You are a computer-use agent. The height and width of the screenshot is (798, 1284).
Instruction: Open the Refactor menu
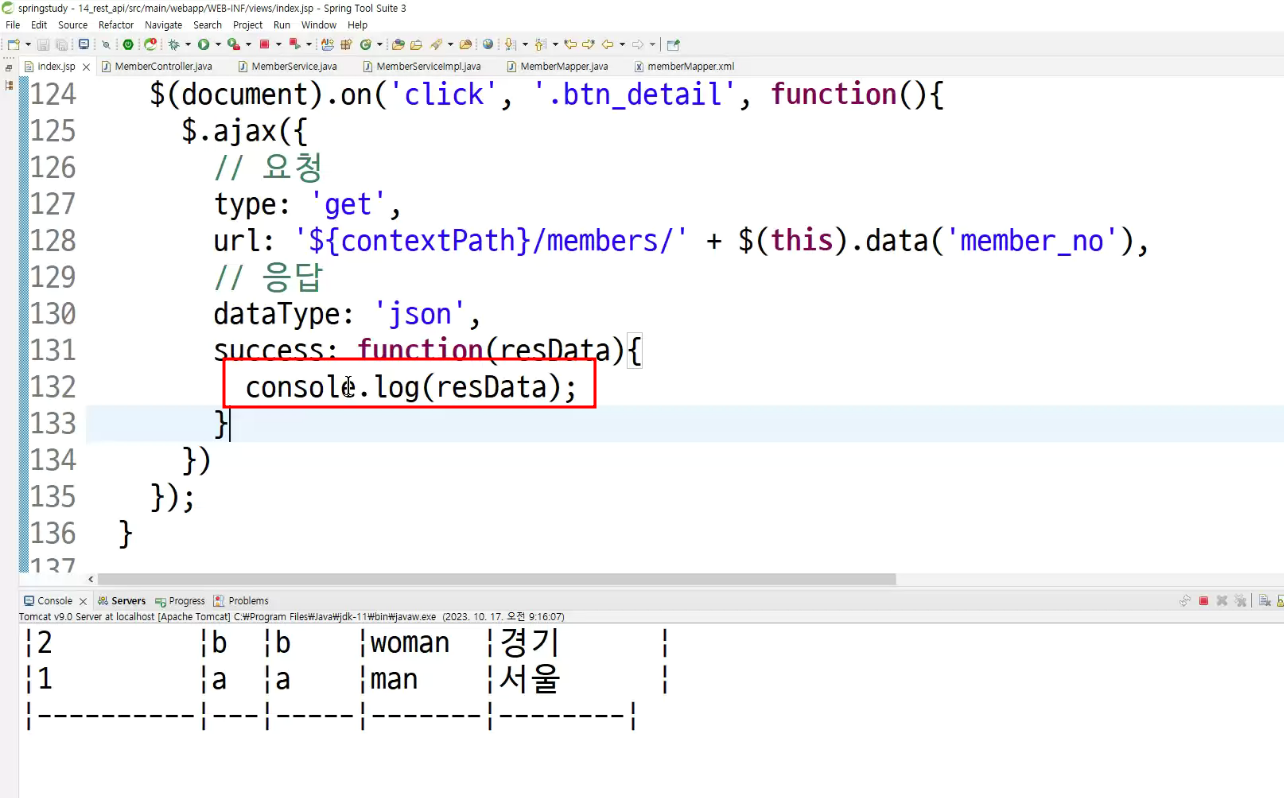pos(116,25)
